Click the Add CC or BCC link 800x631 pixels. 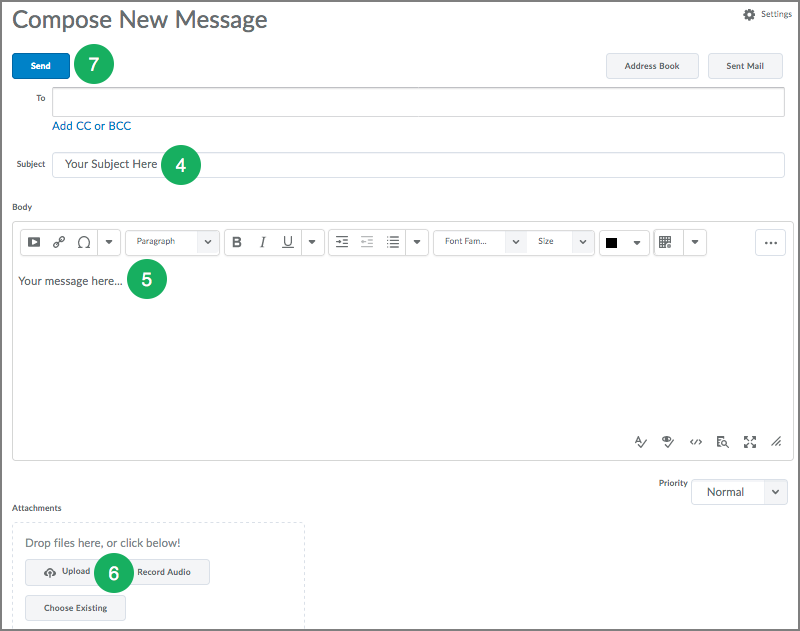(91, 126)
